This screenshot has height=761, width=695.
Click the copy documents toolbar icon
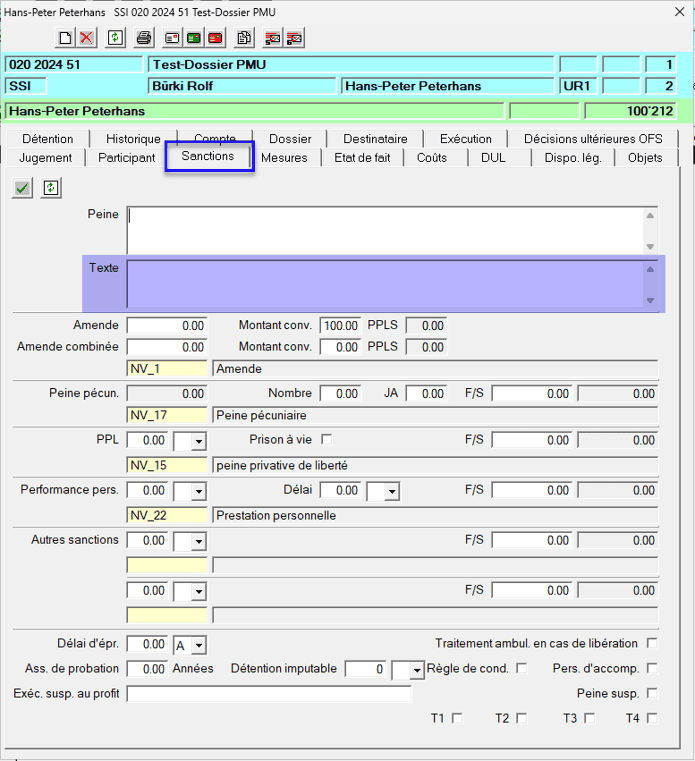click(x=244, y=38)
